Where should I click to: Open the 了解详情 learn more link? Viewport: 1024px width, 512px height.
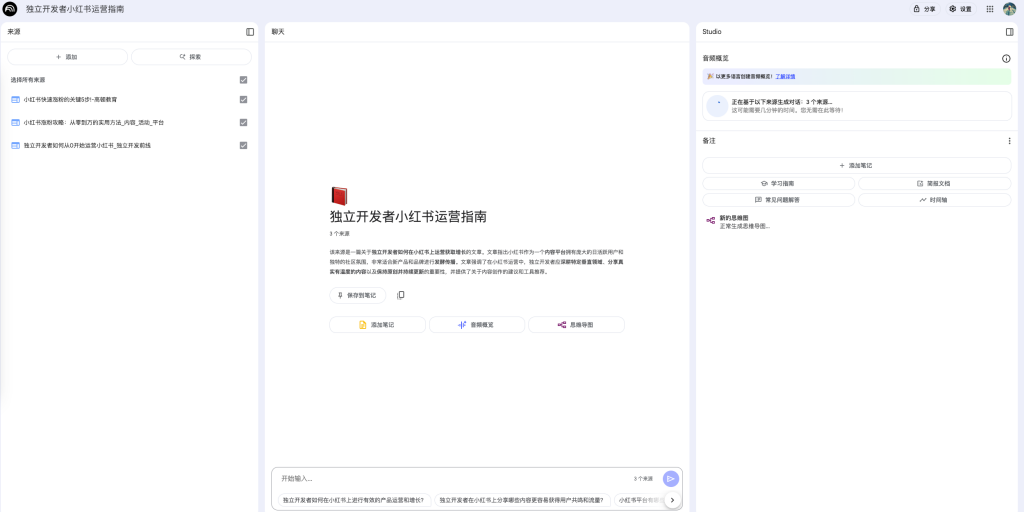(x=785, y=76)
